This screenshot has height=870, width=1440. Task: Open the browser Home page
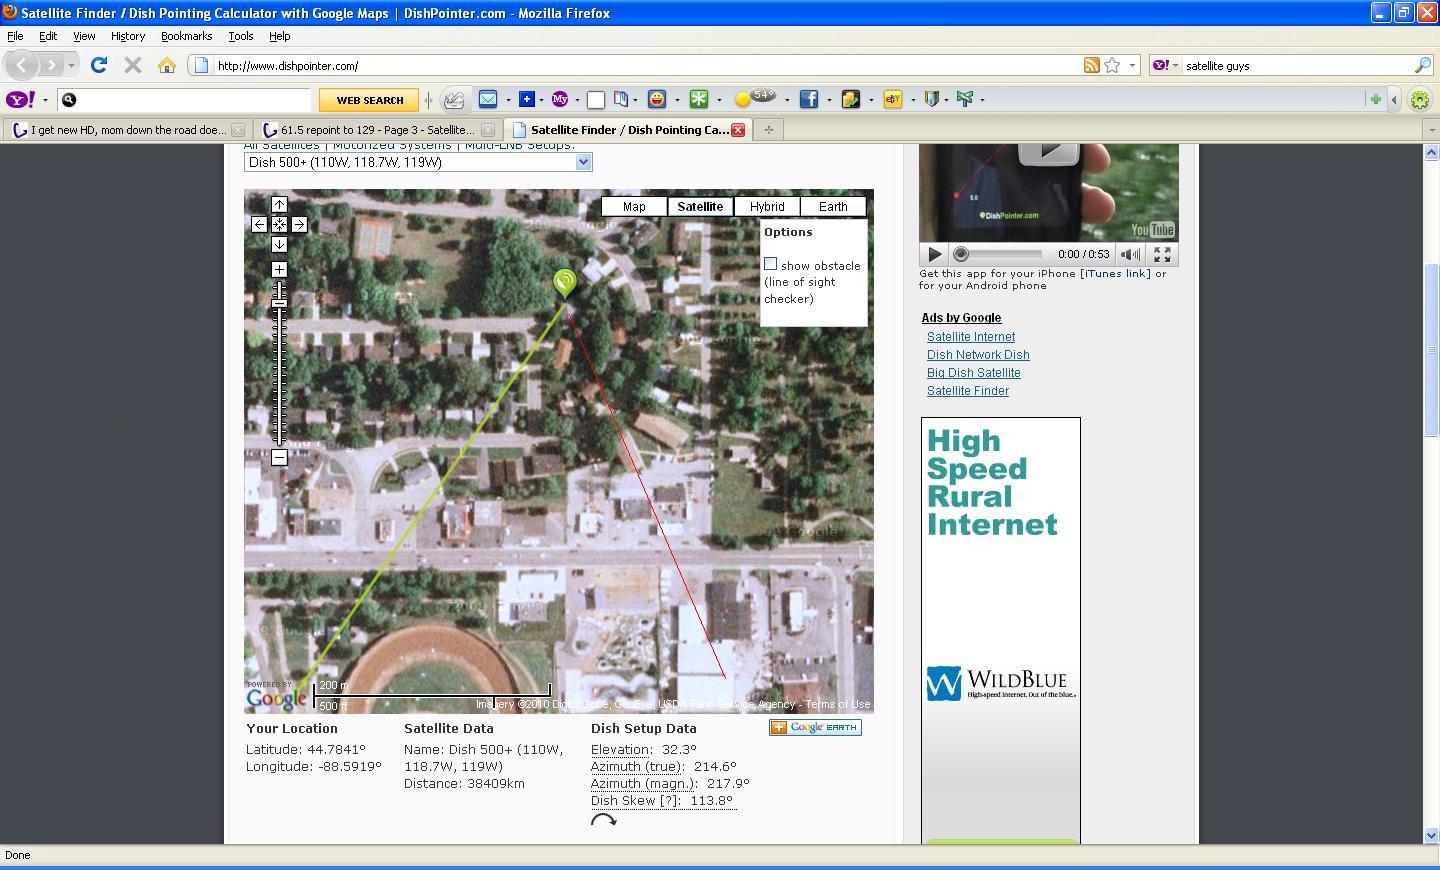167,65
